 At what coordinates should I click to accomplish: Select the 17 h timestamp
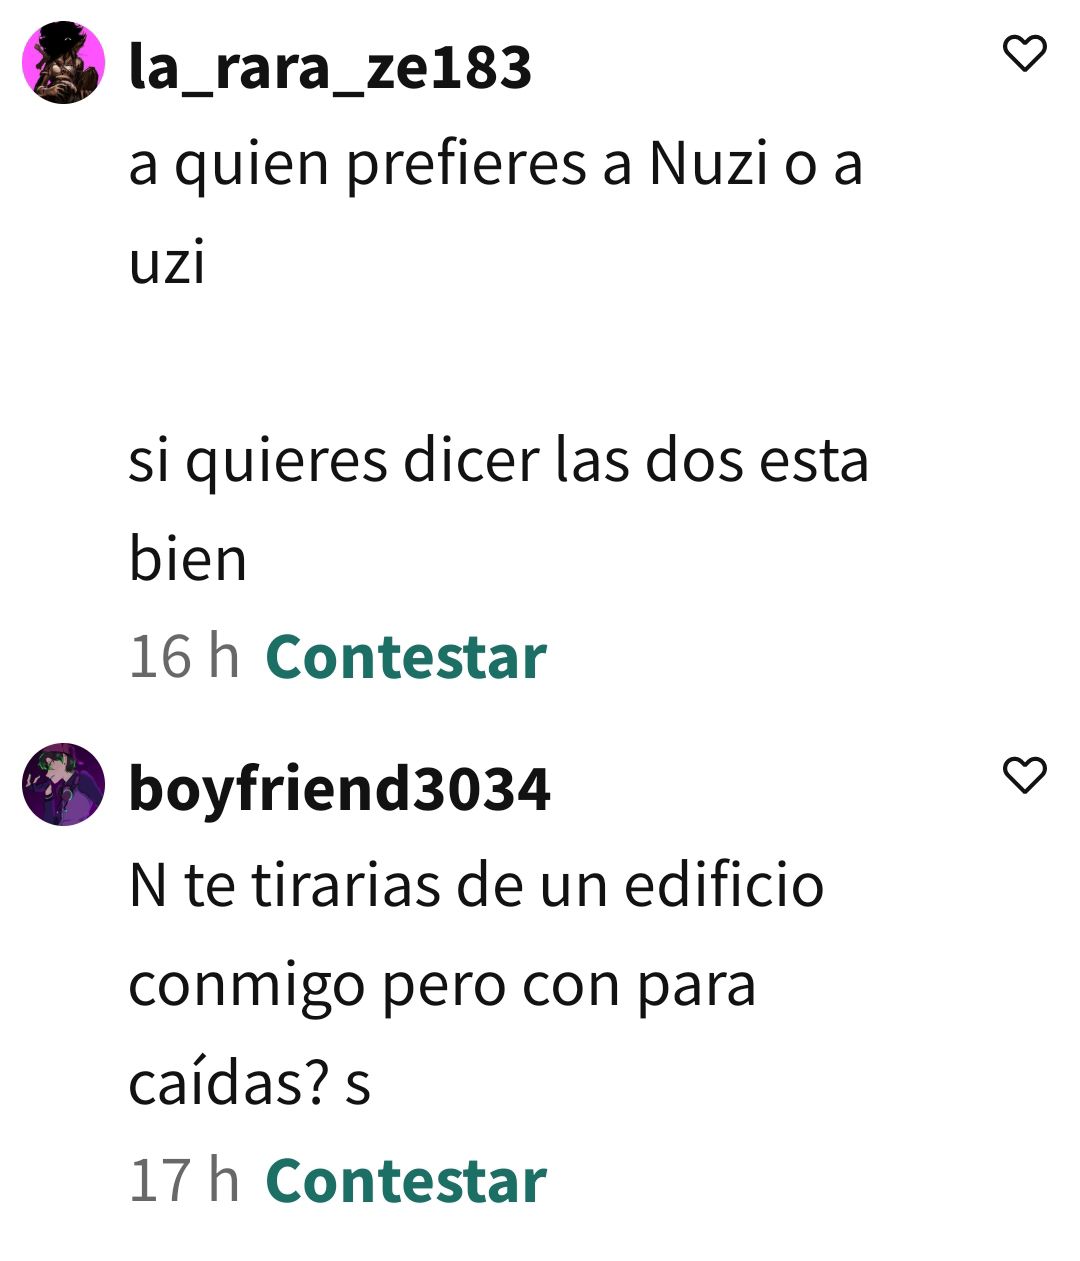(x=184, y=1180)
